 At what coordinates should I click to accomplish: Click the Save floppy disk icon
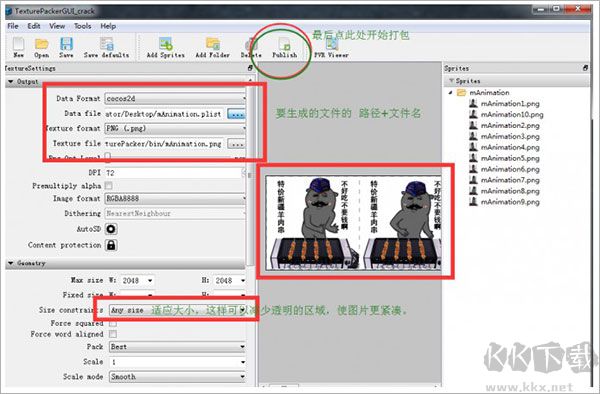tap(66, 44)
